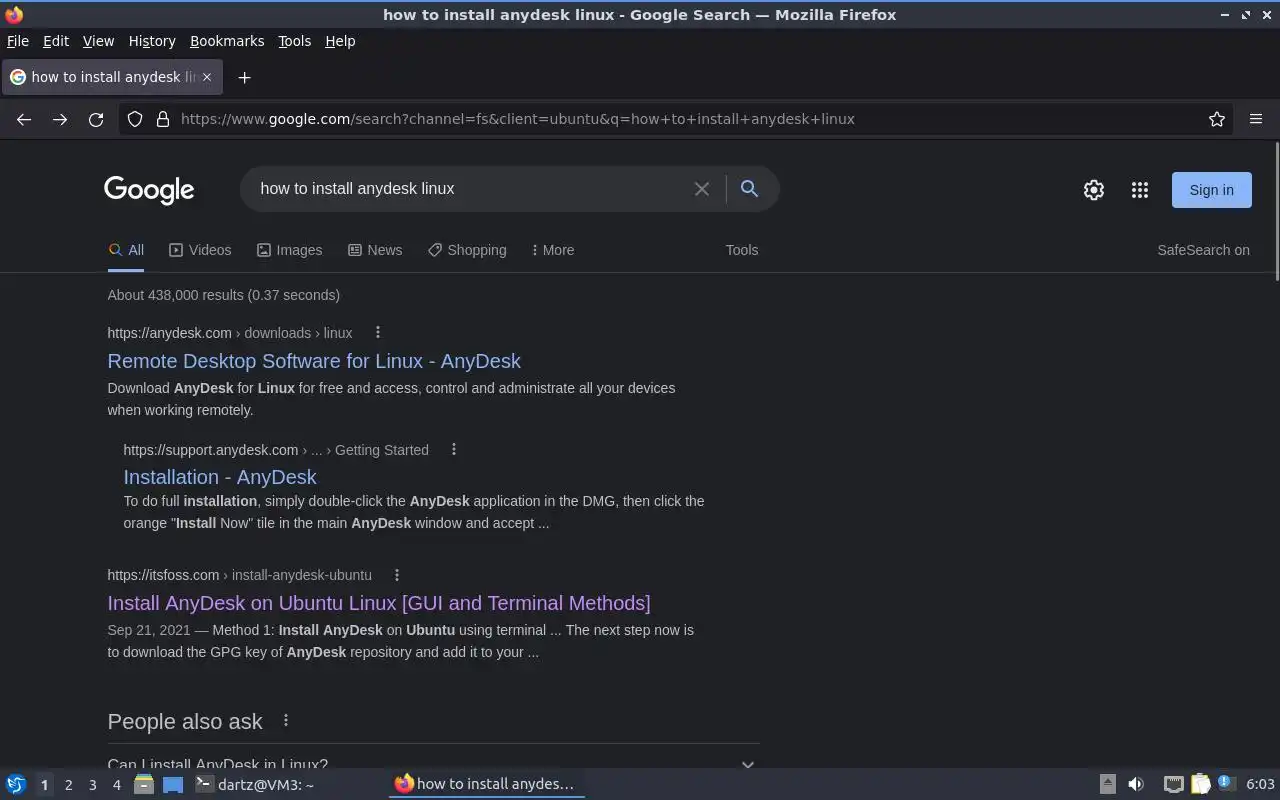Open SafeSearch on settings link
The image size is (1280, 800).
(x=1203, y=250)
